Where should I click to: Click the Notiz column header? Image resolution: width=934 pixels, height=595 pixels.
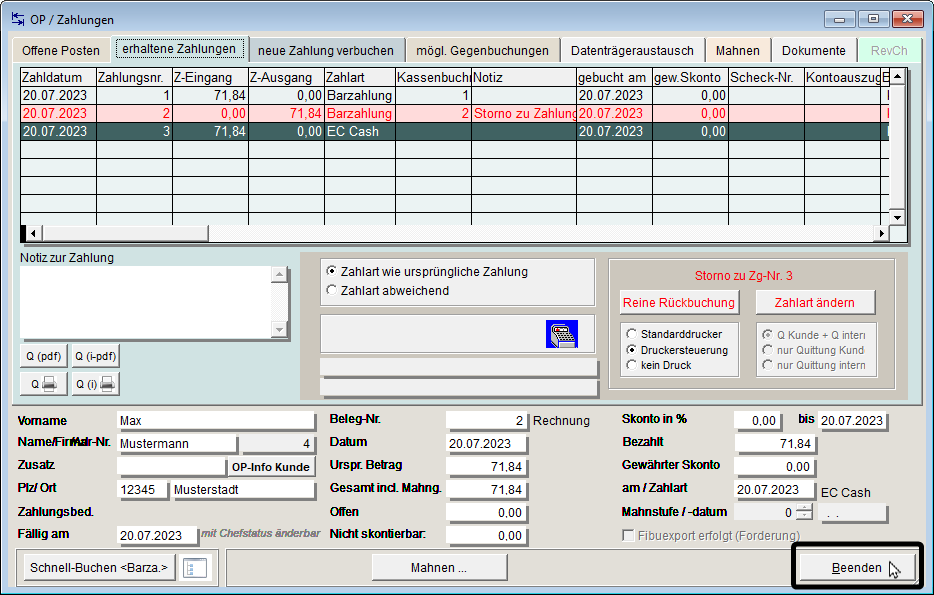click(524, 77)
